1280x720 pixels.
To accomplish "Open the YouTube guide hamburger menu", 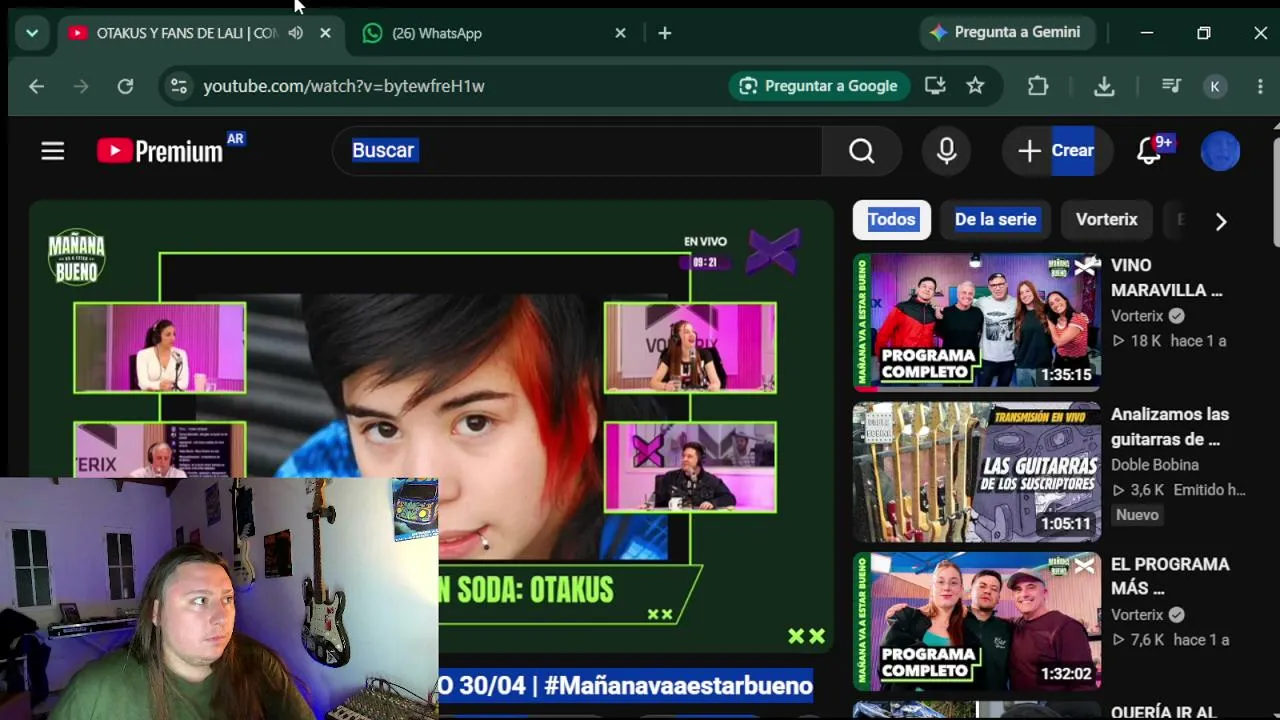I will pos(53,151).
